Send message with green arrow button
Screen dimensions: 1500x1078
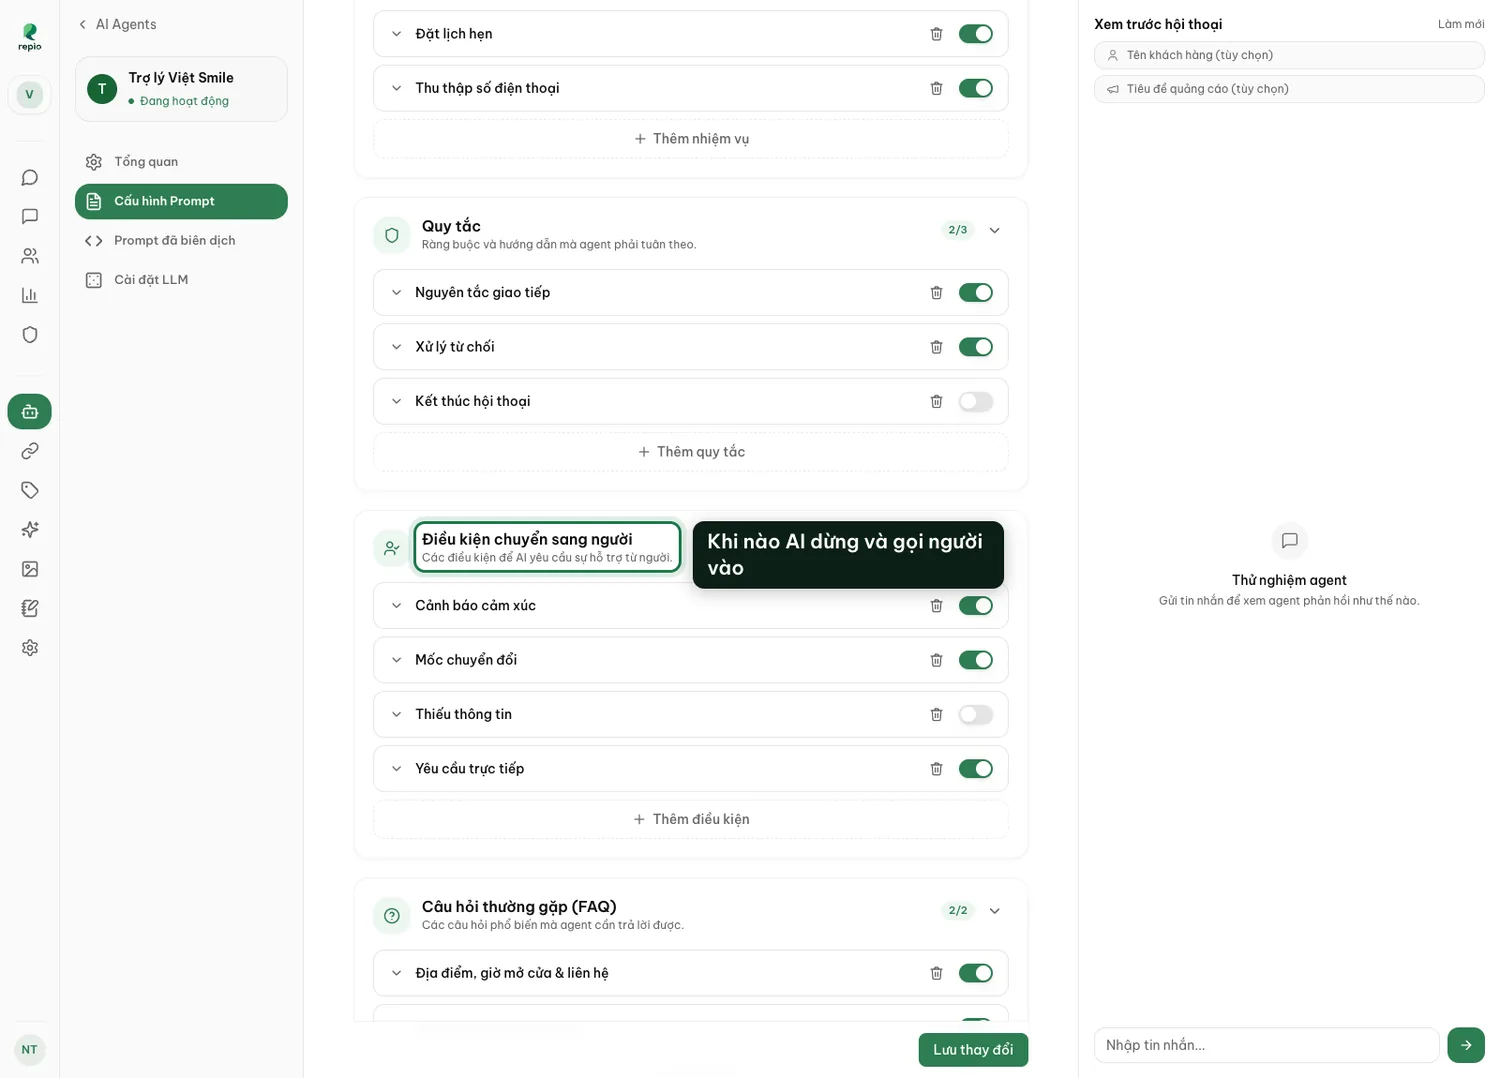[1466, 1045]
